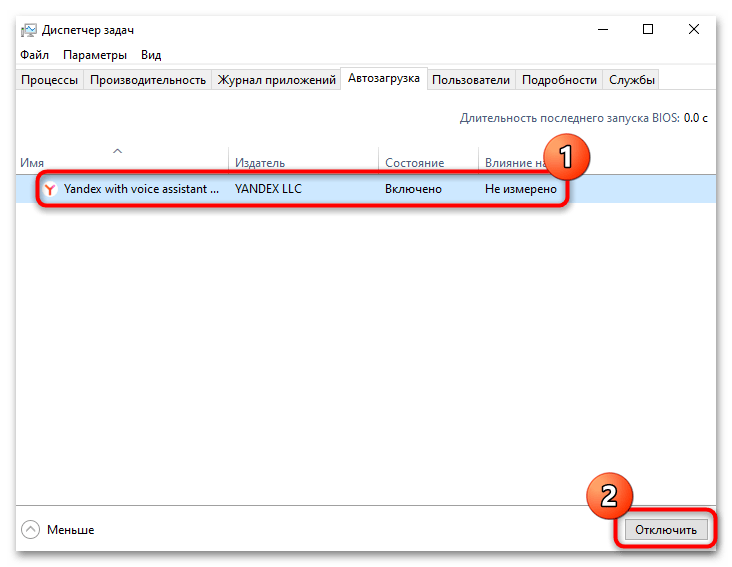Open the Вид menu
Viewport: 732px width, 567px height.
[151, 55]
